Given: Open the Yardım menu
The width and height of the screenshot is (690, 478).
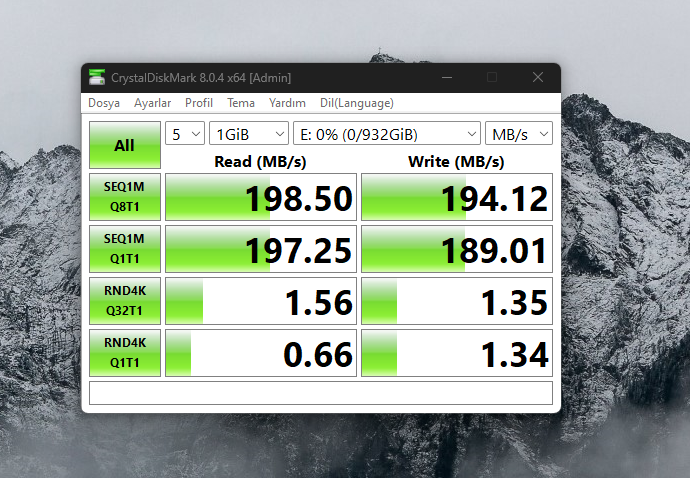Looking at the screenshot, I should coord(287,103).
